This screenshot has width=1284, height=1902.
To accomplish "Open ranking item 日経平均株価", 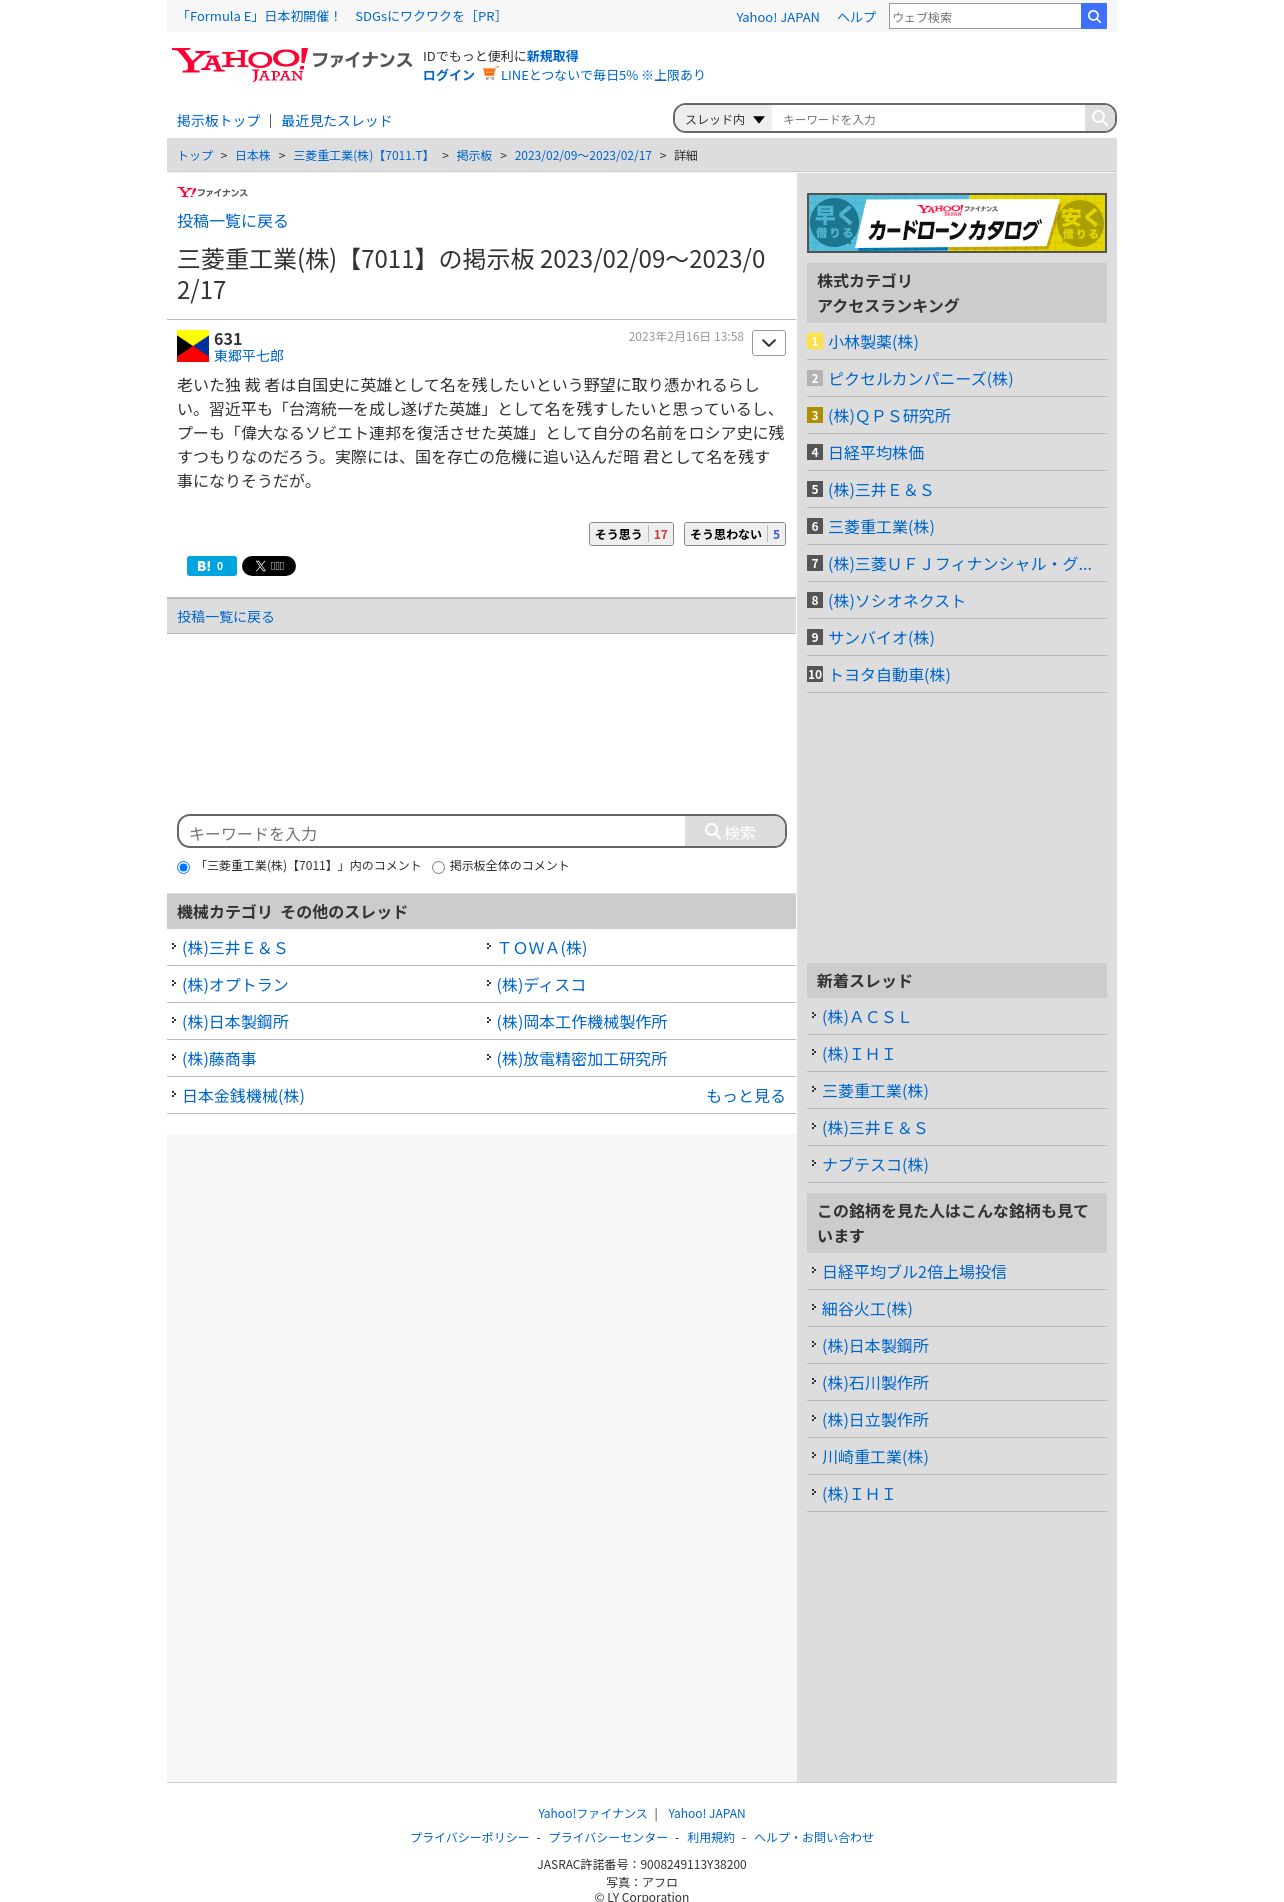I will (876, 453).
